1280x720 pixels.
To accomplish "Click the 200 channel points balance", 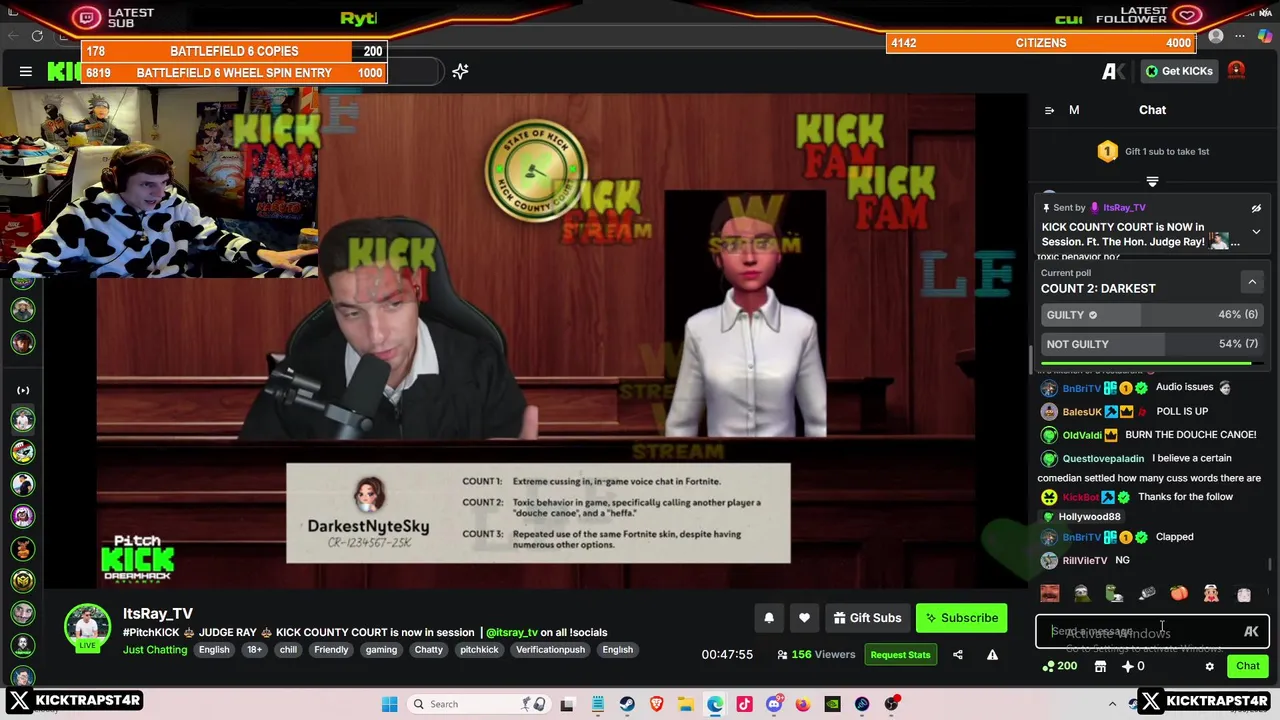I will point(1060,666).
